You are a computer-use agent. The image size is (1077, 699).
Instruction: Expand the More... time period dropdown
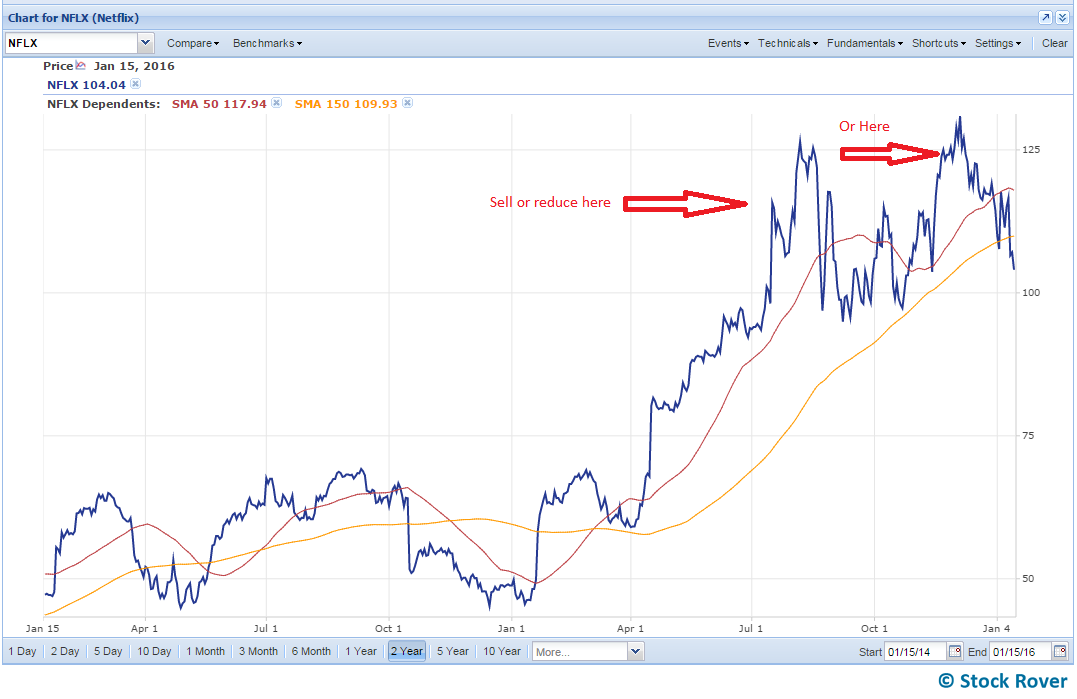pyautogui.click(x=635, y=652)
